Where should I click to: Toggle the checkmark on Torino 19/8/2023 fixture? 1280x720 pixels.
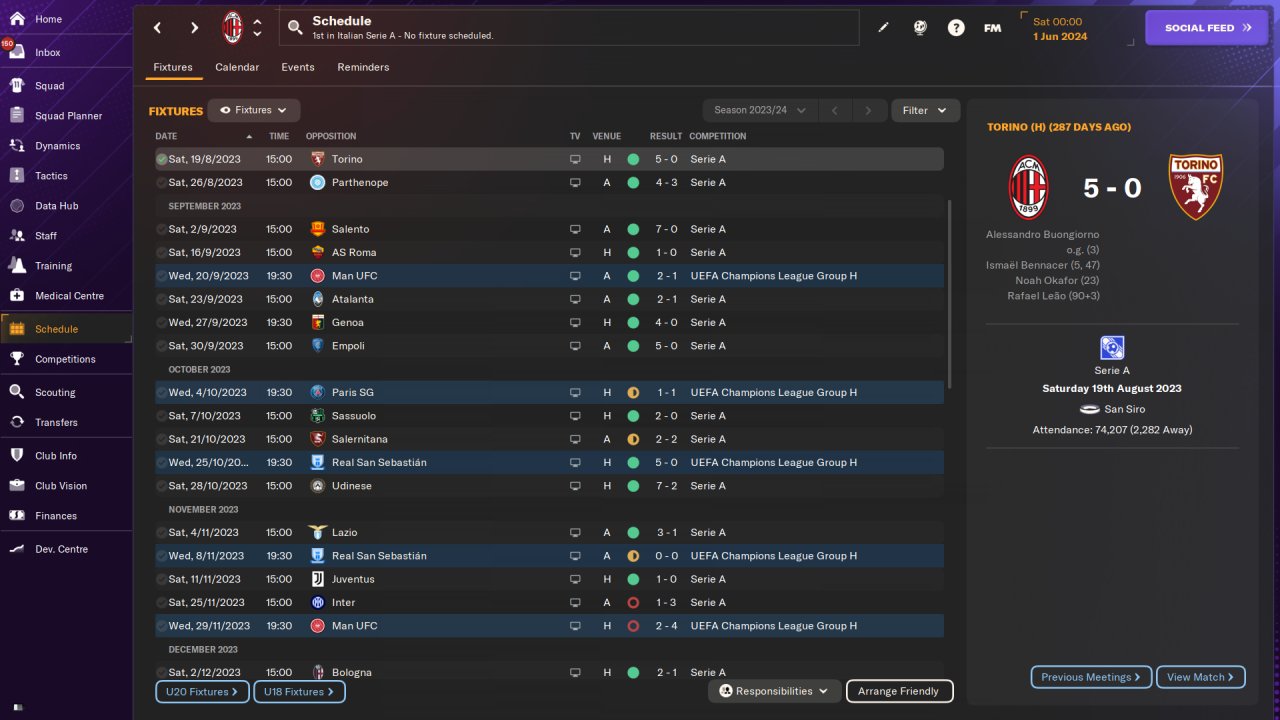pos(161,159)
